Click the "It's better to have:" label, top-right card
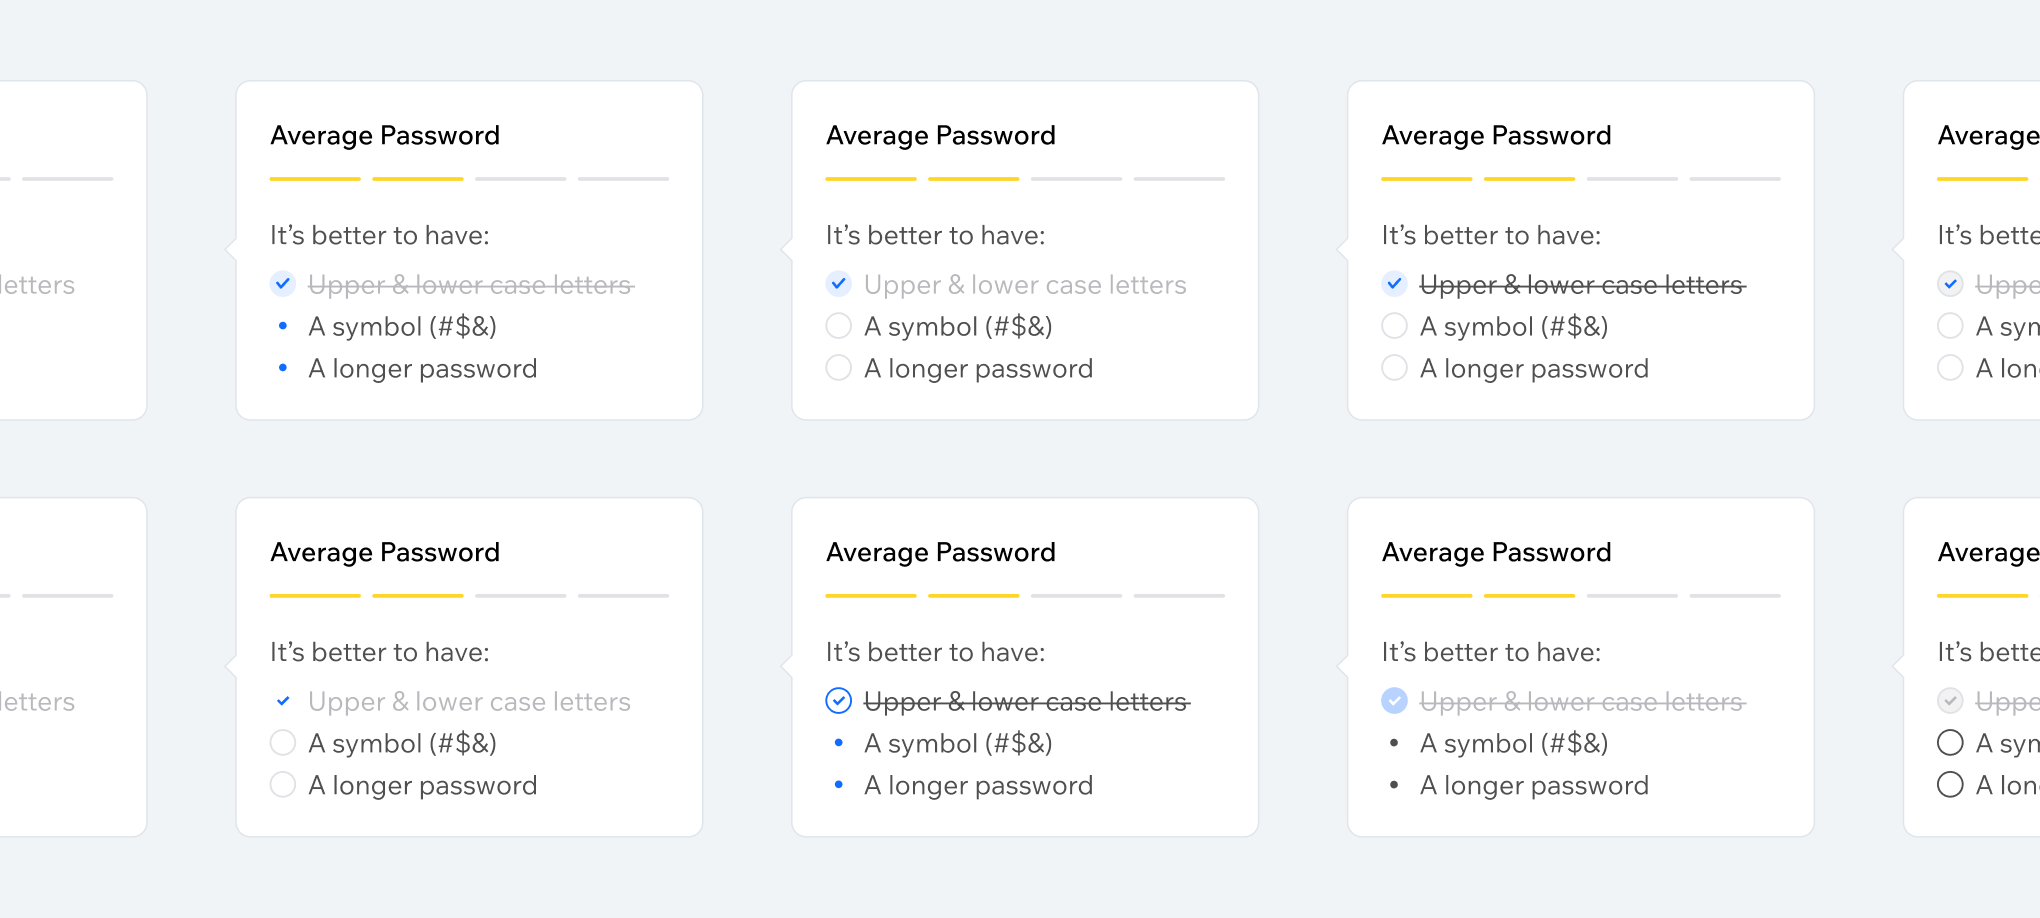 point(1491,236)
